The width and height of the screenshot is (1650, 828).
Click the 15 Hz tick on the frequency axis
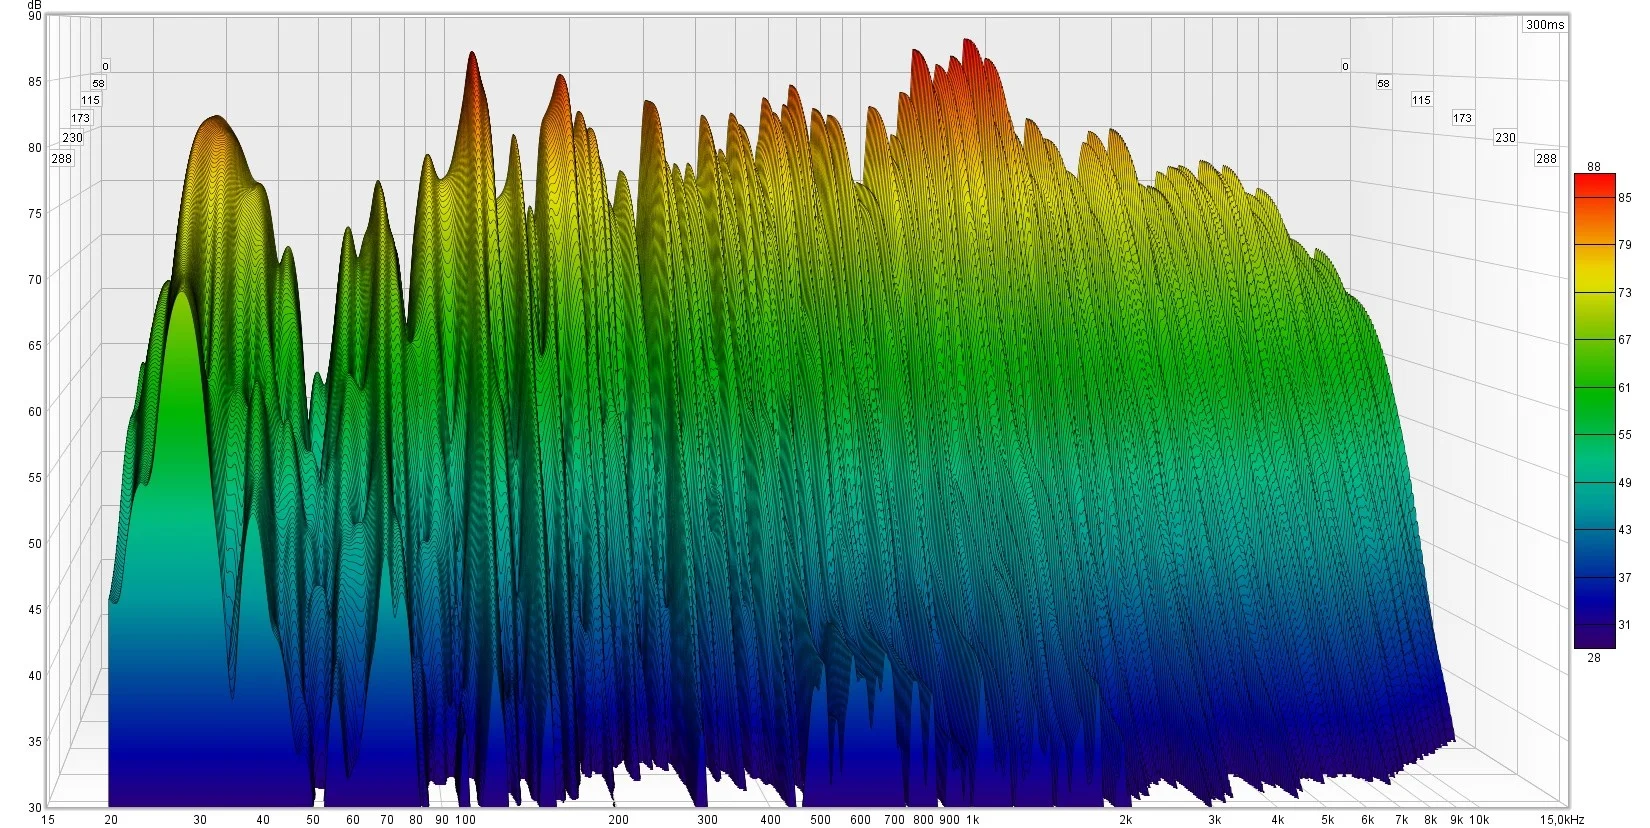48,820
